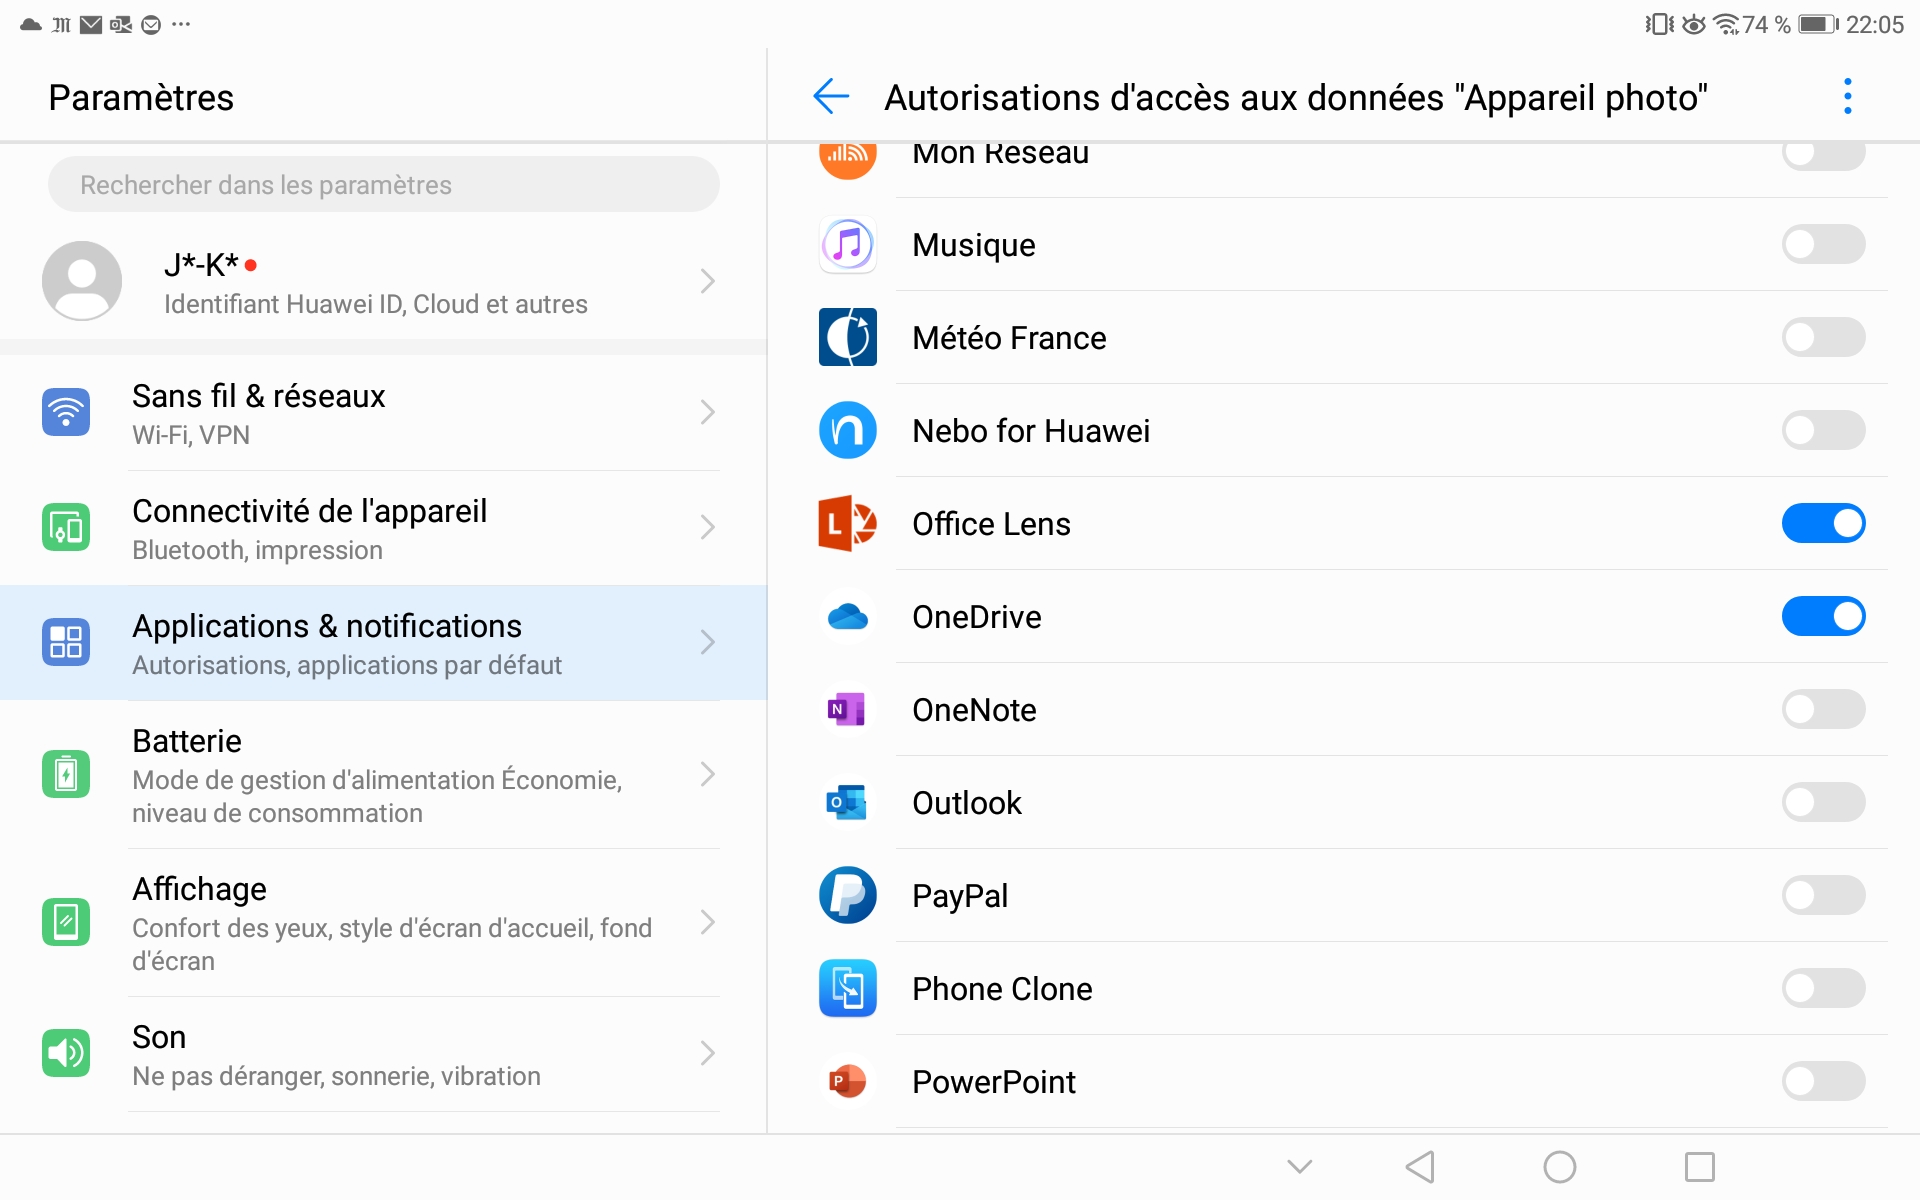Enable Musique camera permission toggle
Screen dimensions: 1920x1200
click(x=1822, y=244)
